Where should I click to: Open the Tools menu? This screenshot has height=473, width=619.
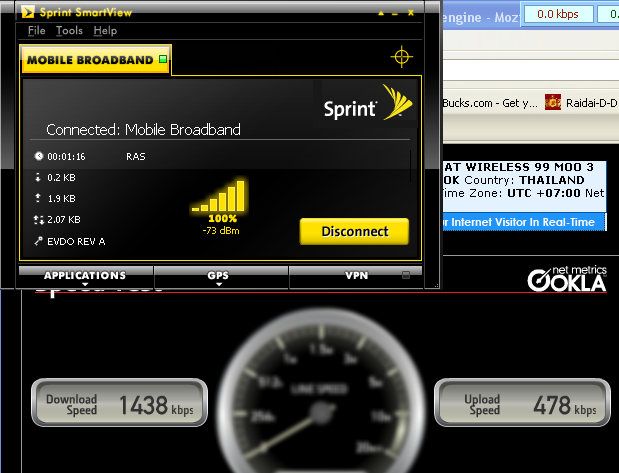(x=69, y=30)
